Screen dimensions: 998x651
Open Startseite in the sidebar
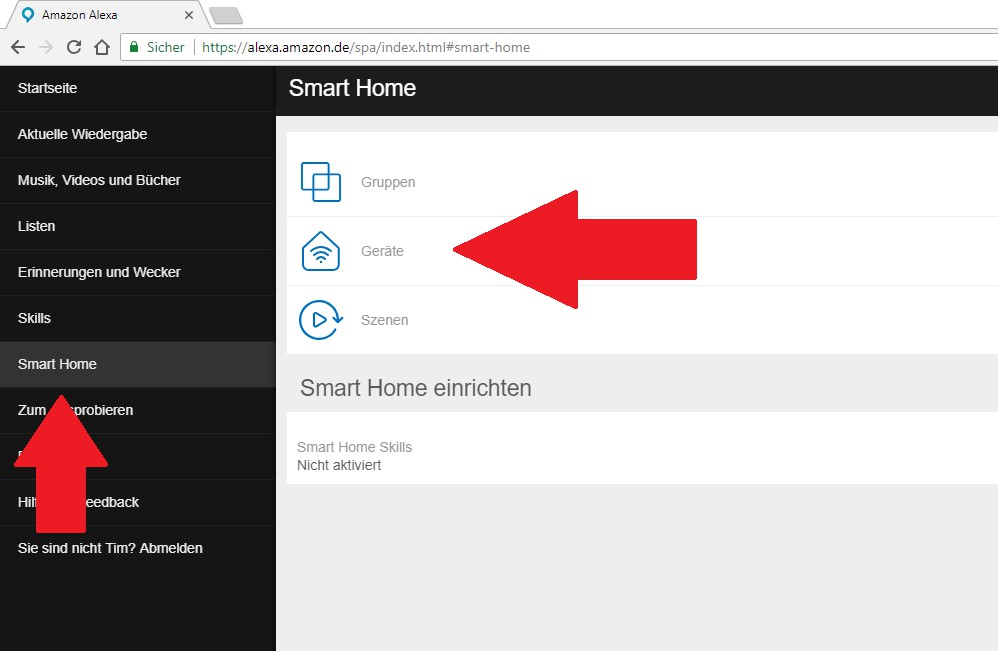[48, 88]
